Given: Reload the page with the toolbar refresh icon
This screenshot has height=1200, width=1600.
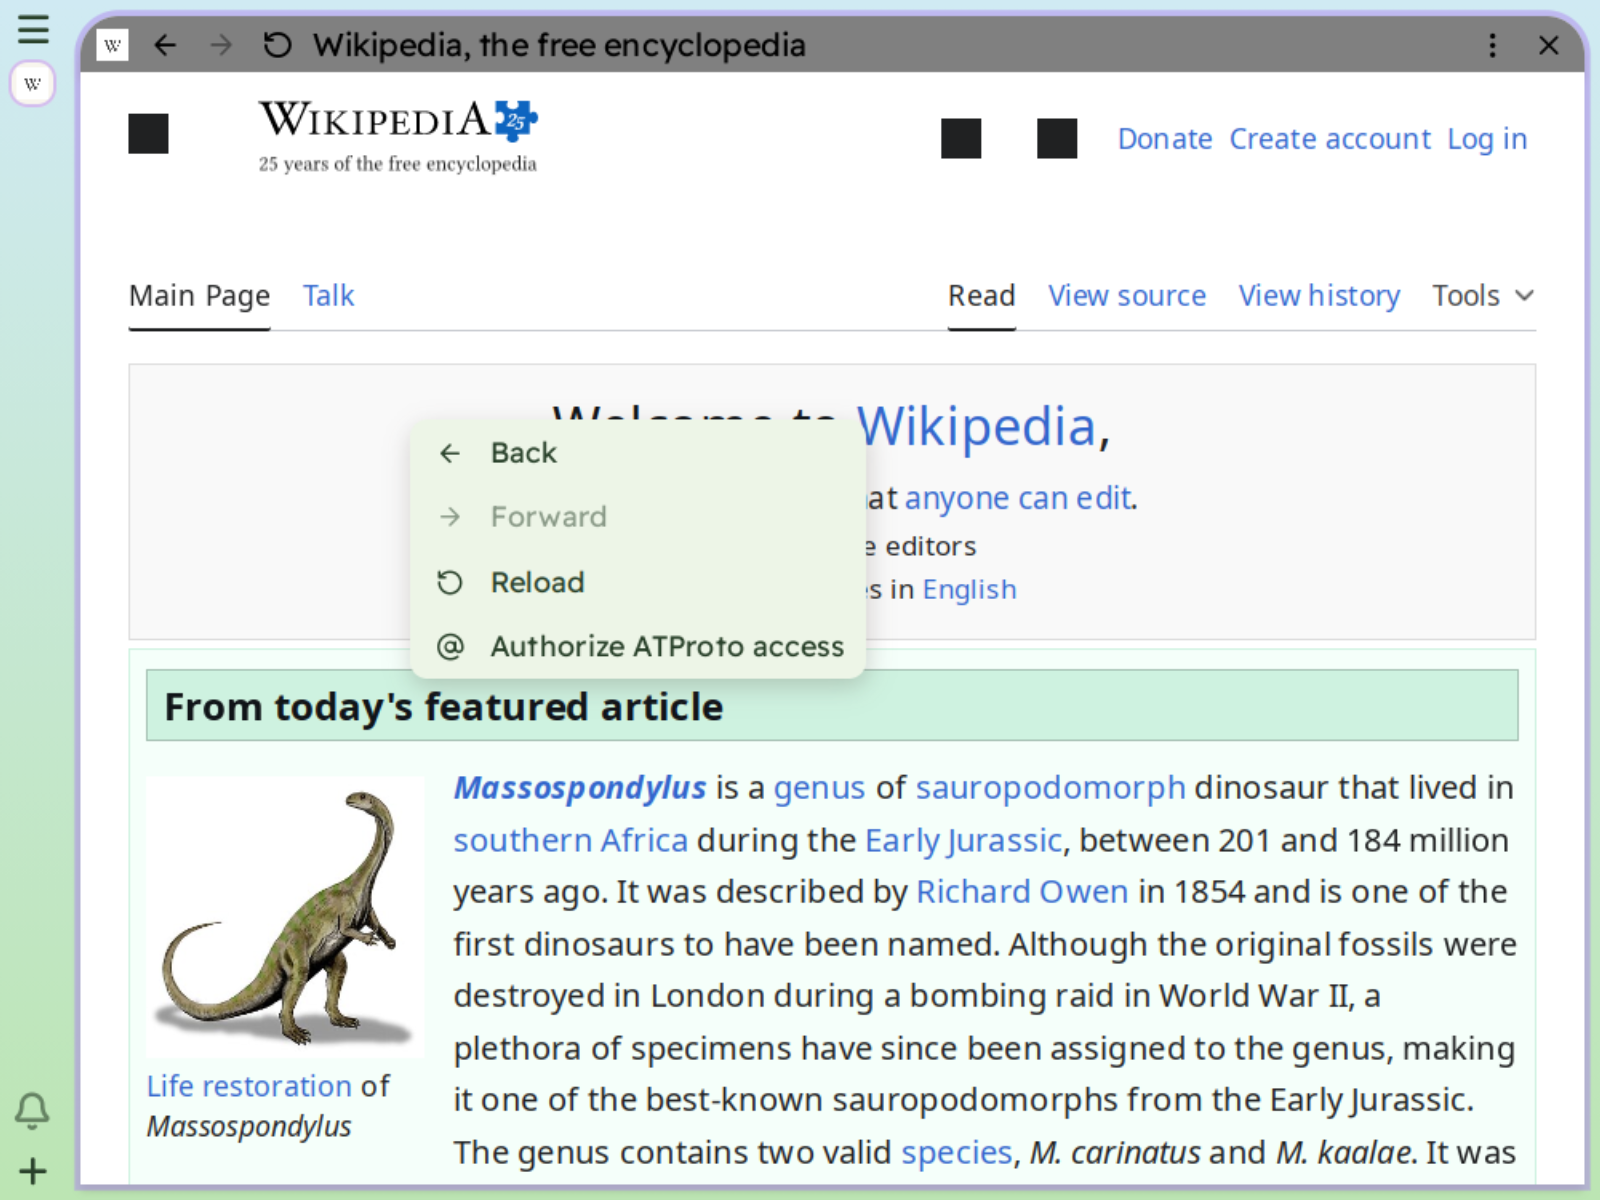Looking at the screenshot, I should [277, 45].
